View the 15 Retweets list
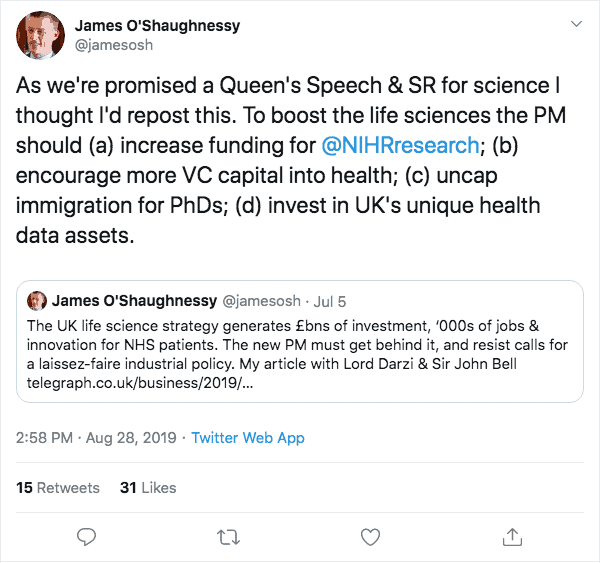This screenshot has height=563, width=600. click(58, 488)
